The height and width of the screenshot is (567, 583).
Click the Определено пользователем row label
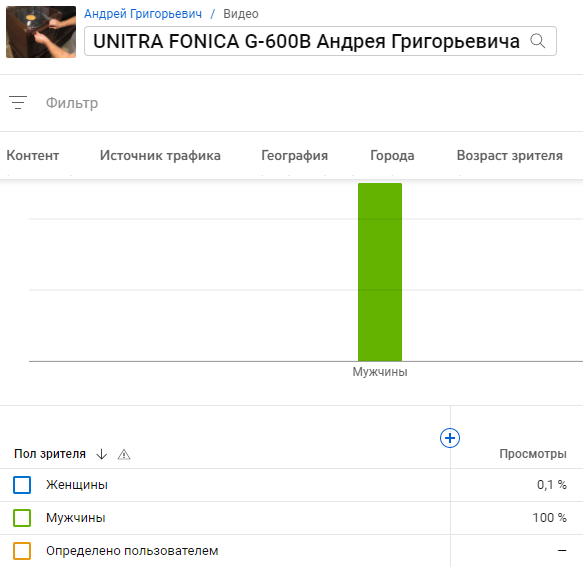point(132,551)
